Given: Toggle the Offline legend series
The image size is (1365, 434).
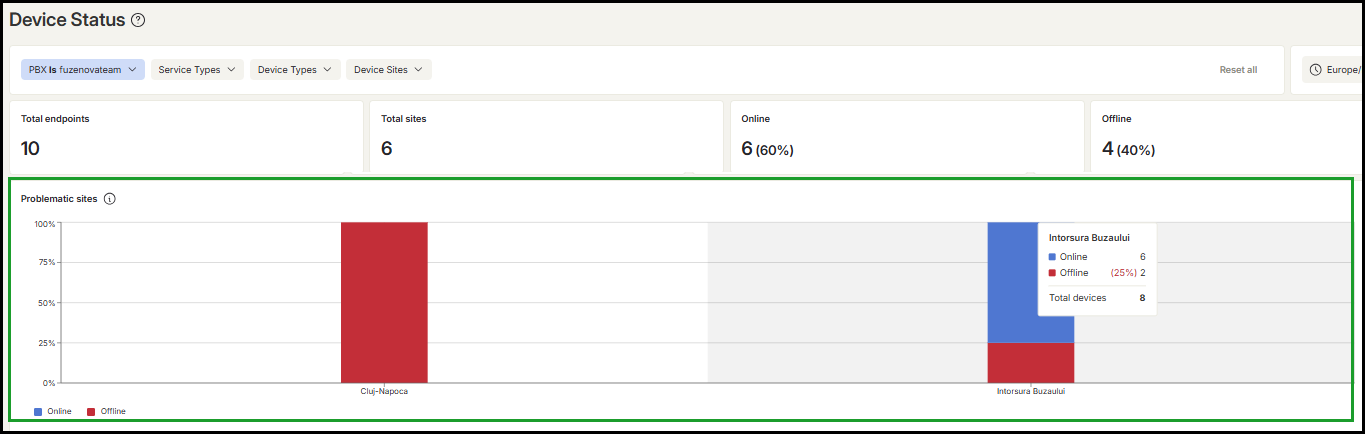Looking at the screenshot, I should click(x=106, y=411).
